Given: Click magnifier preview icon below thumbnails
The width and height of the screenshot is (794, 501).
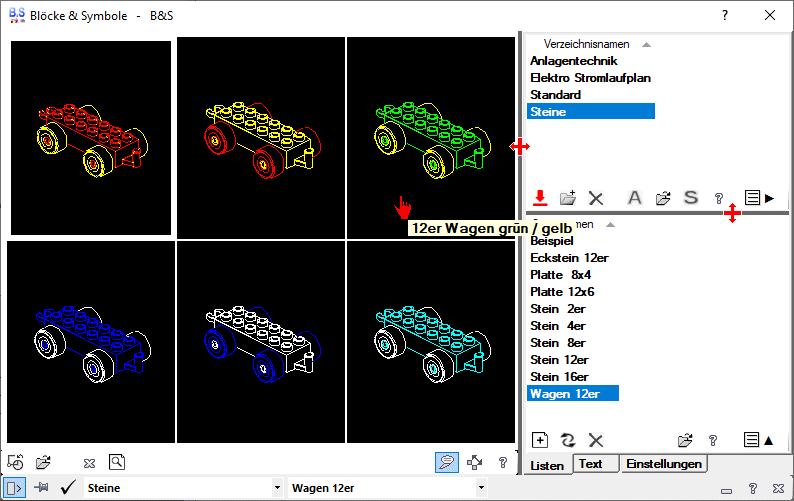Looking at the screenshot, I should [x=117, y=462].
